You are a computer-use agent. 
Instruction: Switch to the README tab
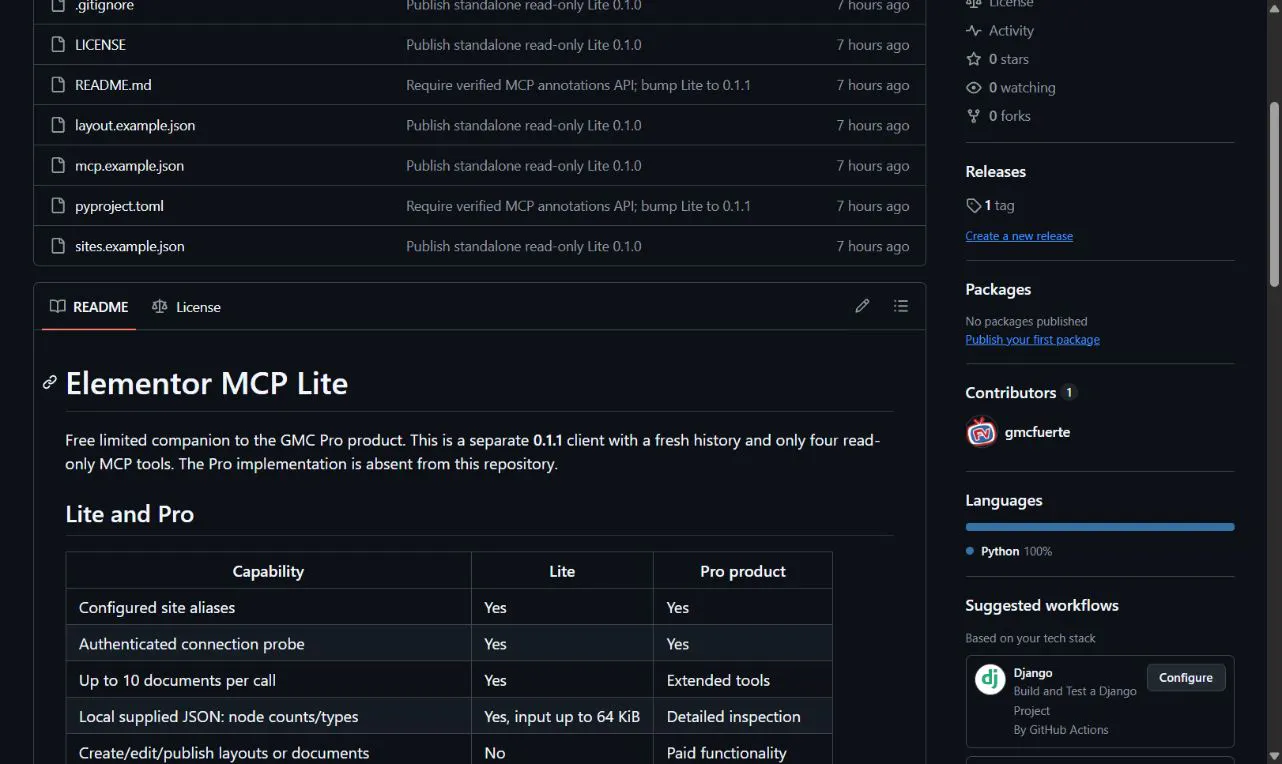tap(89, 306)
